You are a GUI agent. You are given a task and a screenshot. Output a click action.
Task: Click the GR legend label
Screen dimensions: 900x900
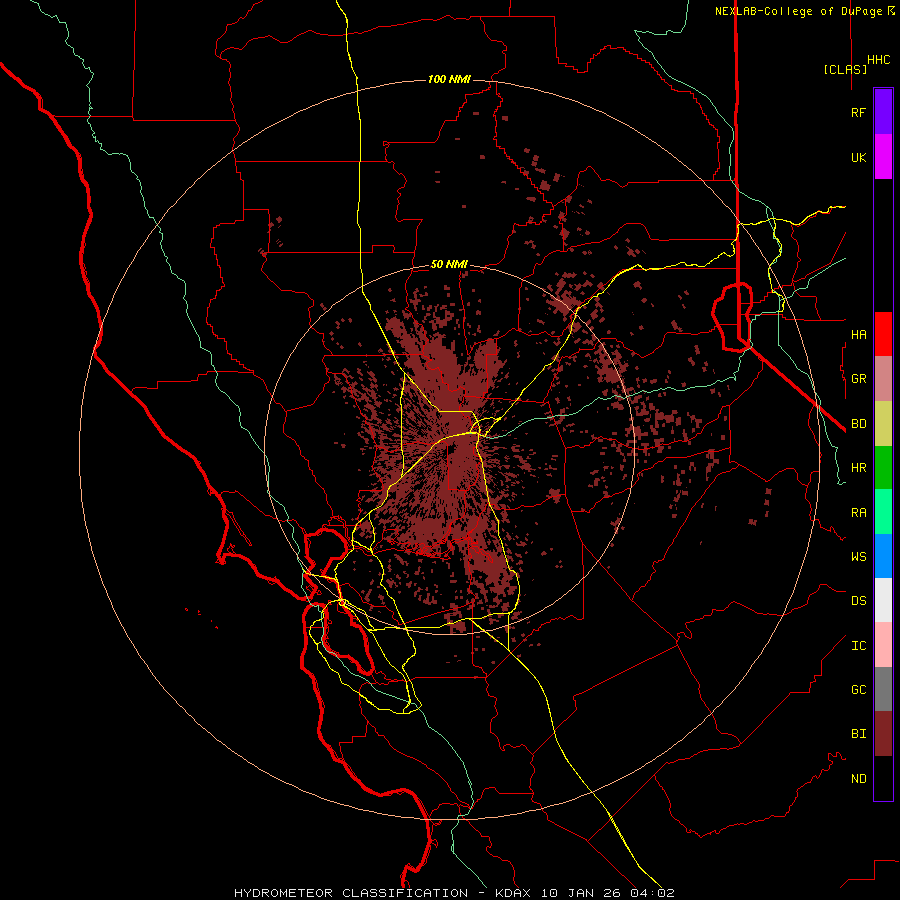[858, 379]
